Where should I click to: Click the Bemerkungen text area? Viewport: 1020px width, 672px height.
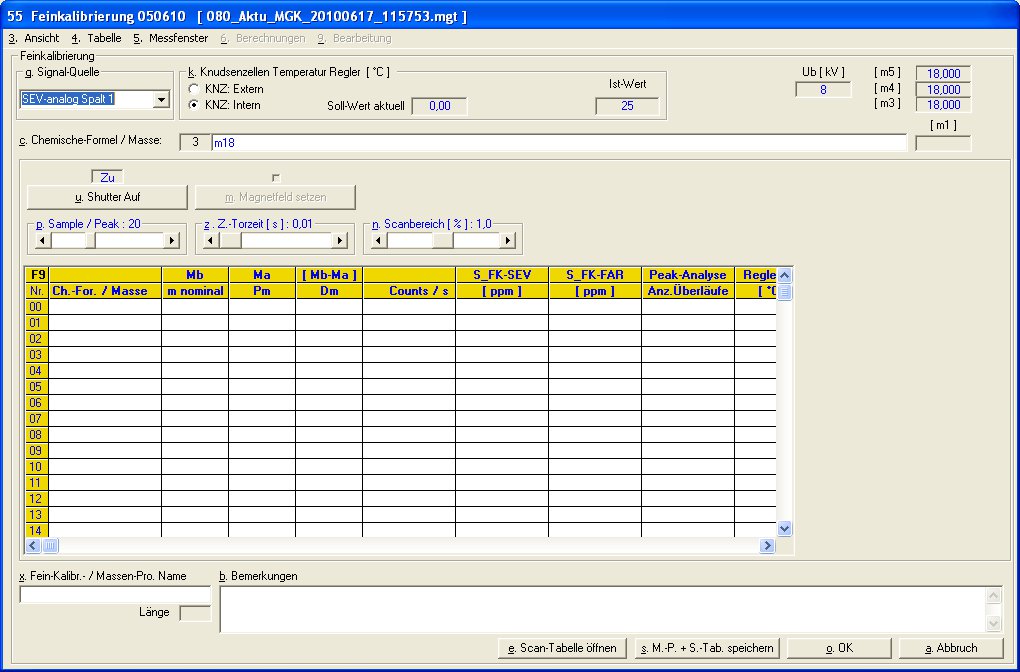604,609
